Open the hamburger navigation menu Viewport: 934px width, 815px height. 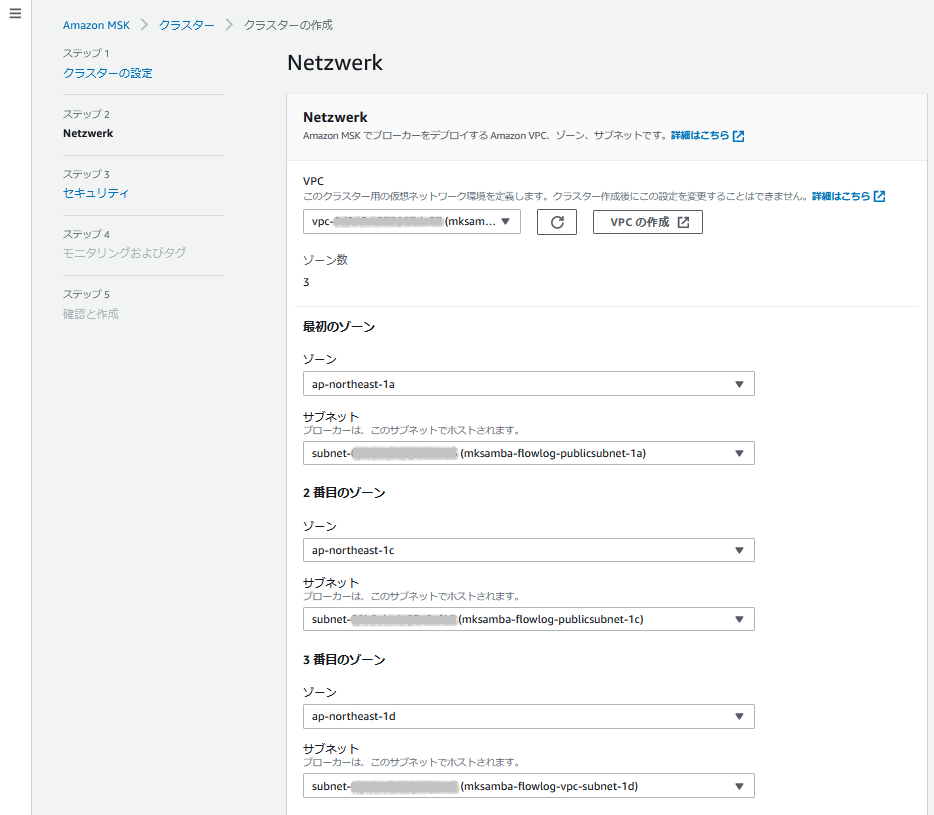pos(15,13)
